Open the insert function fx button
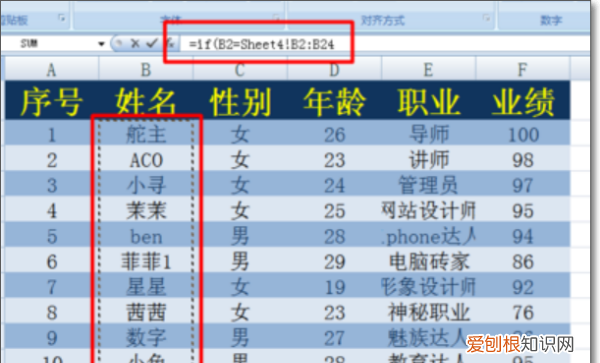Image resolution: width=600 pixels, height=363 pixels. click(170, 44)
